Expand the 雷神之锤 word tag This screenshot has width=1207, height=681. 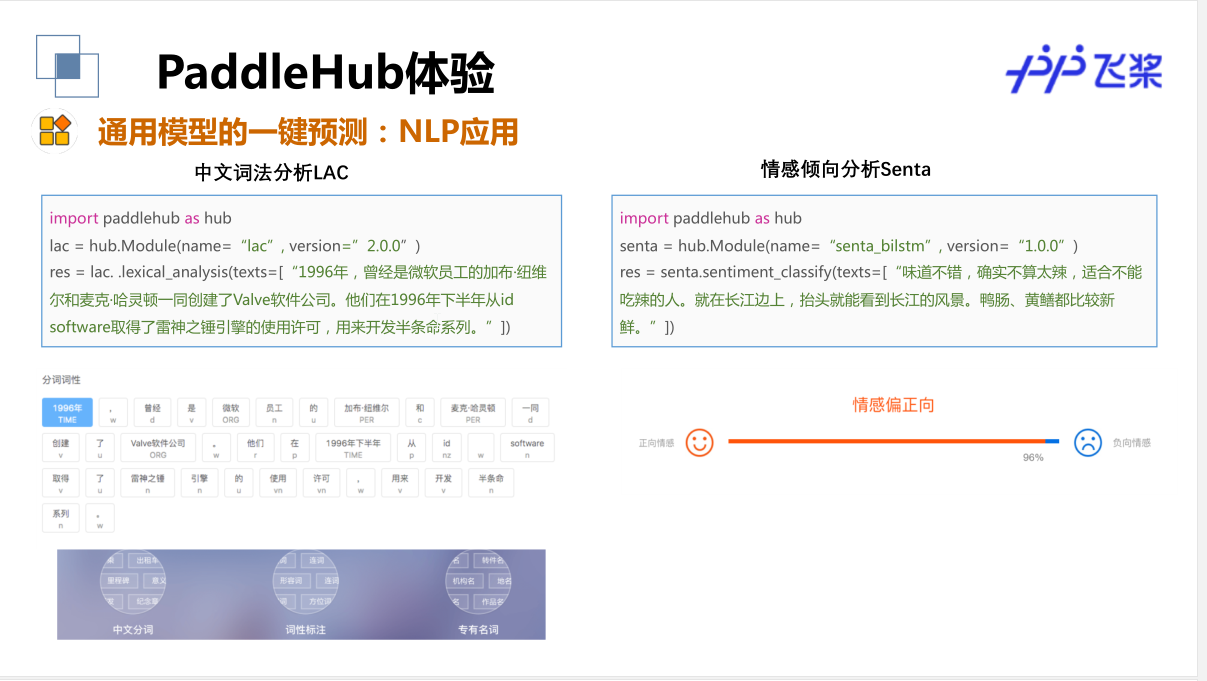[147, 482]
